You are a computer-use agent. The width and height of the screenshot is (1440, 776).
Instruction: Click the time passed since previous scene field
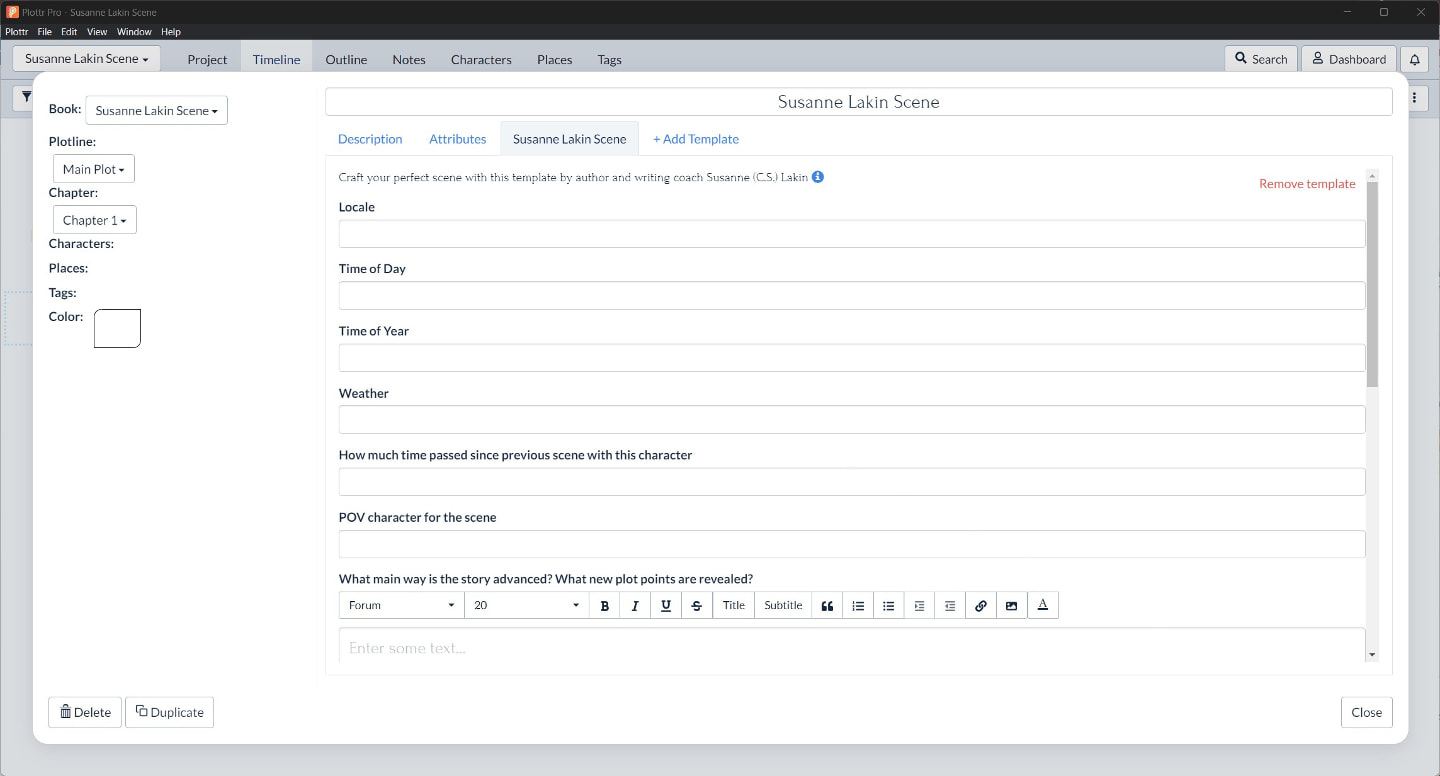852,482
